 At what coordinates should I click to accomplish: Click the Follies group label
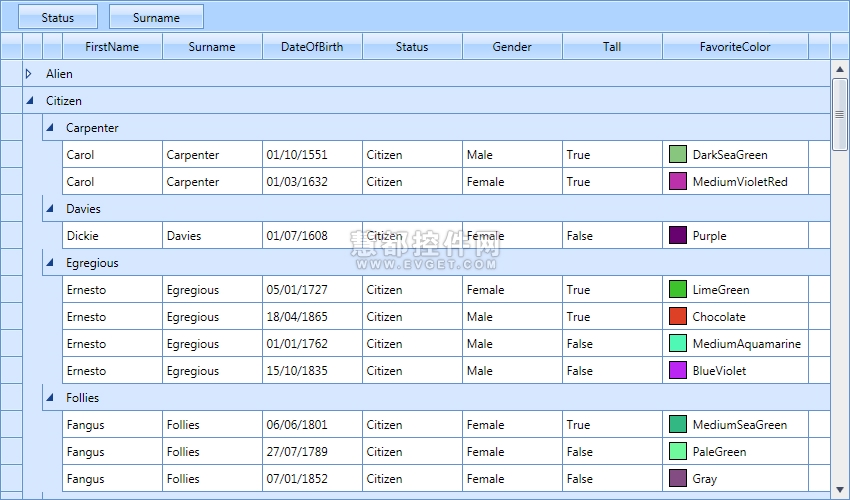tap(82, 398)
